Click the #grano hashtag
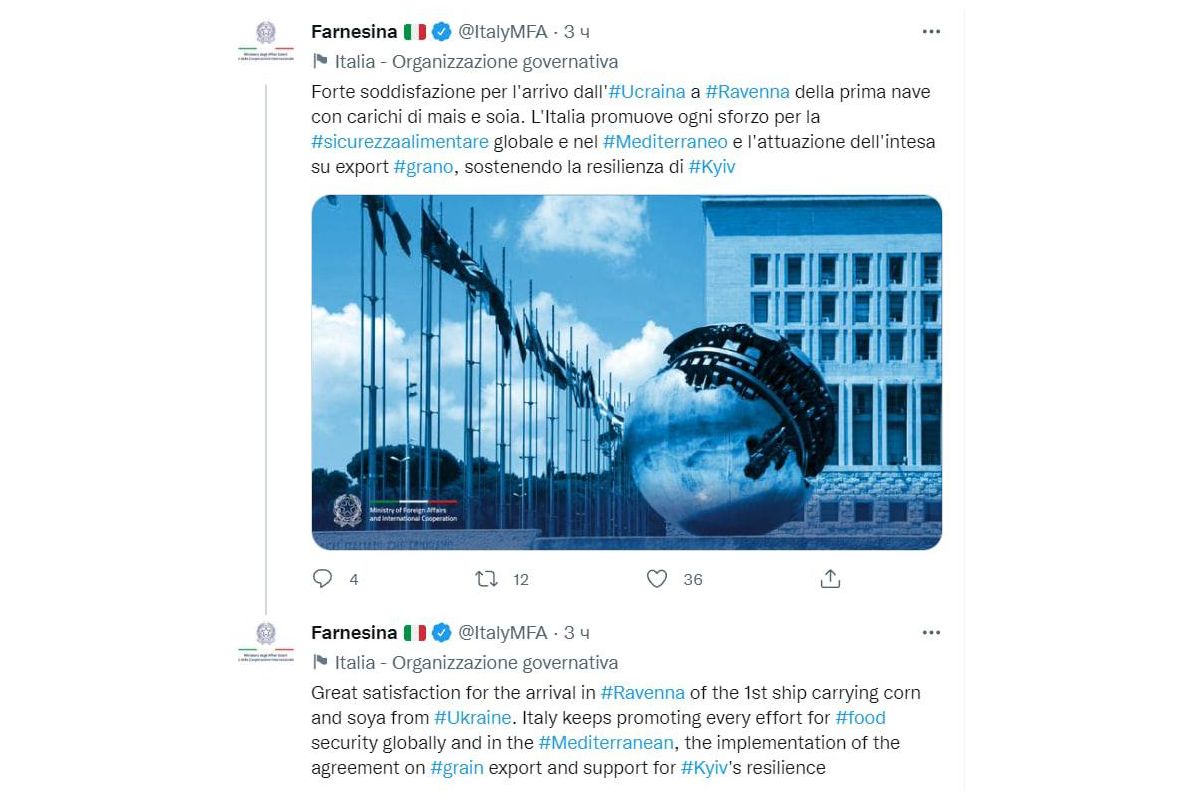This screenshot has height=800, width=1200. (425, 167)
